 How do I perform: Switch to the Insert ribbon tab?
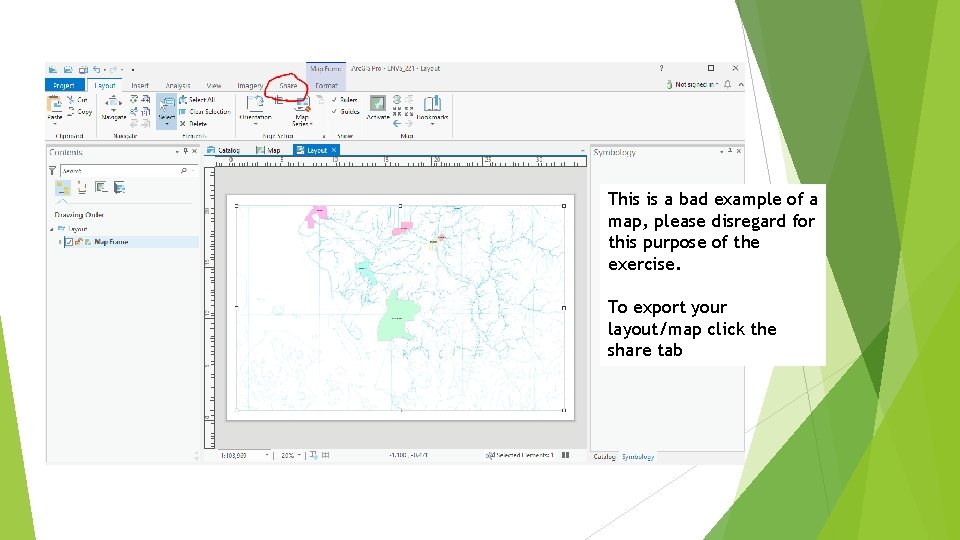pos(140,85)
